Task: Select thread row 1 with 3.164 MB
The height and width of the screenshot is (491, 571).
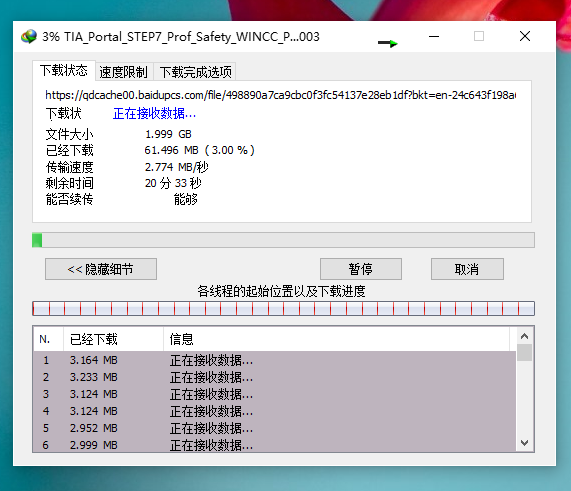Action: (x=275, y=360)
